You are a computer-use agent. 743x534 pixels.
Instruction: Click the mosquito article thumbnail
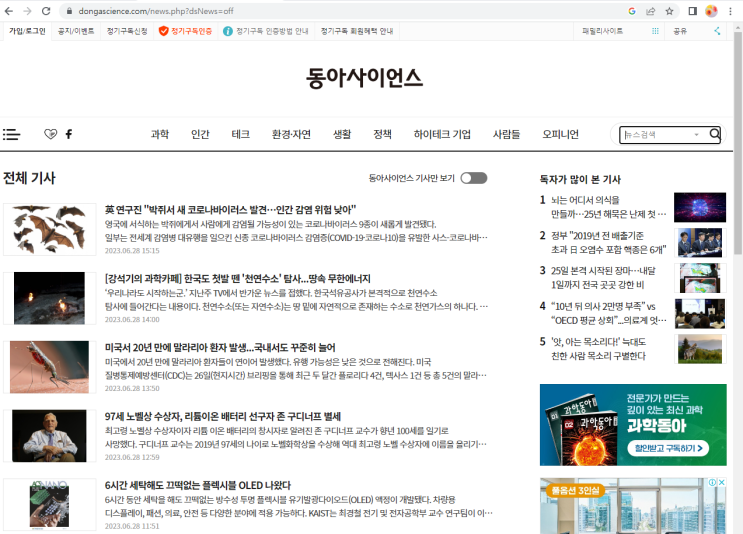49,367
